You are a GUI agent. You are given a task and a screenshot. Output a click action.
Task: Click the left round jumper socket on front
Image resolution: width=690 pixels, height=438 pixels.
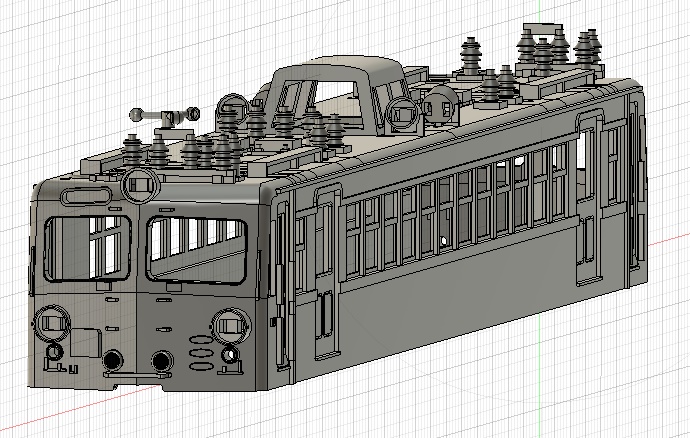tap(113, 360)
